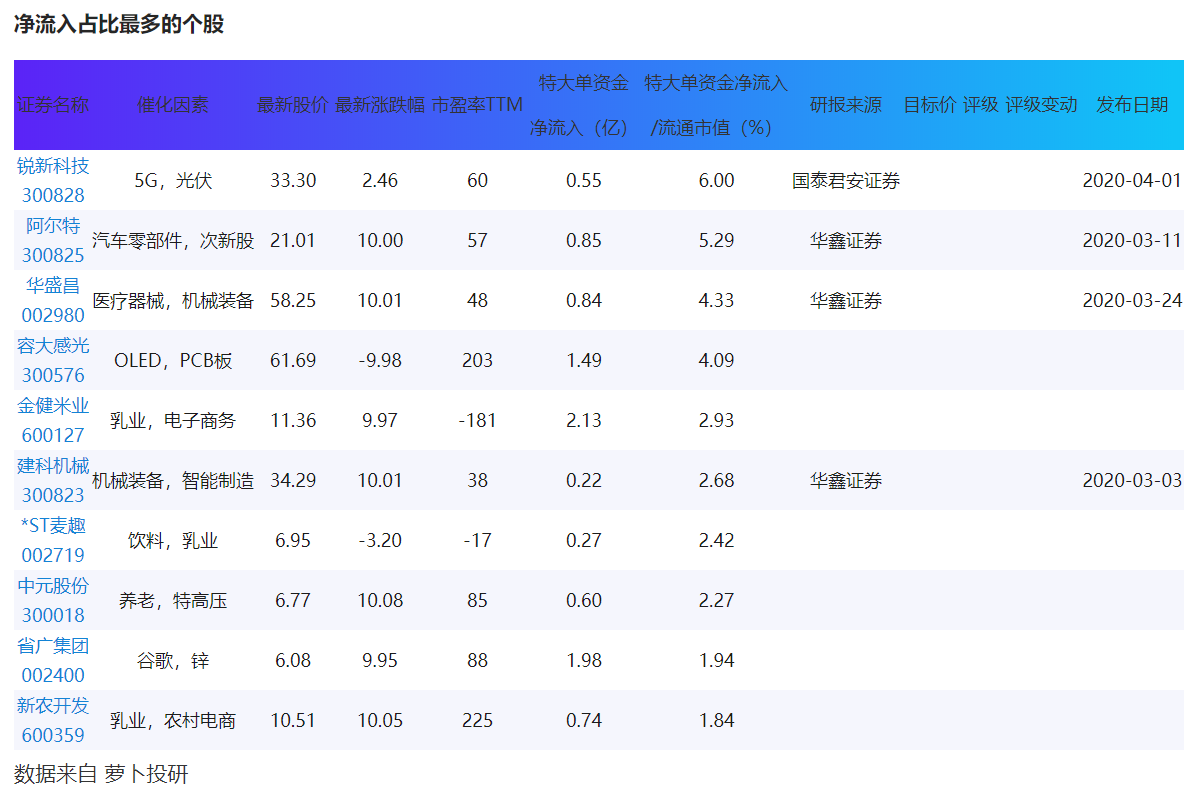The height and width of the screenshot is (792, 1198).
Task: Click the 净流入占比最多的个股 title
Action: tap(119, 24)
